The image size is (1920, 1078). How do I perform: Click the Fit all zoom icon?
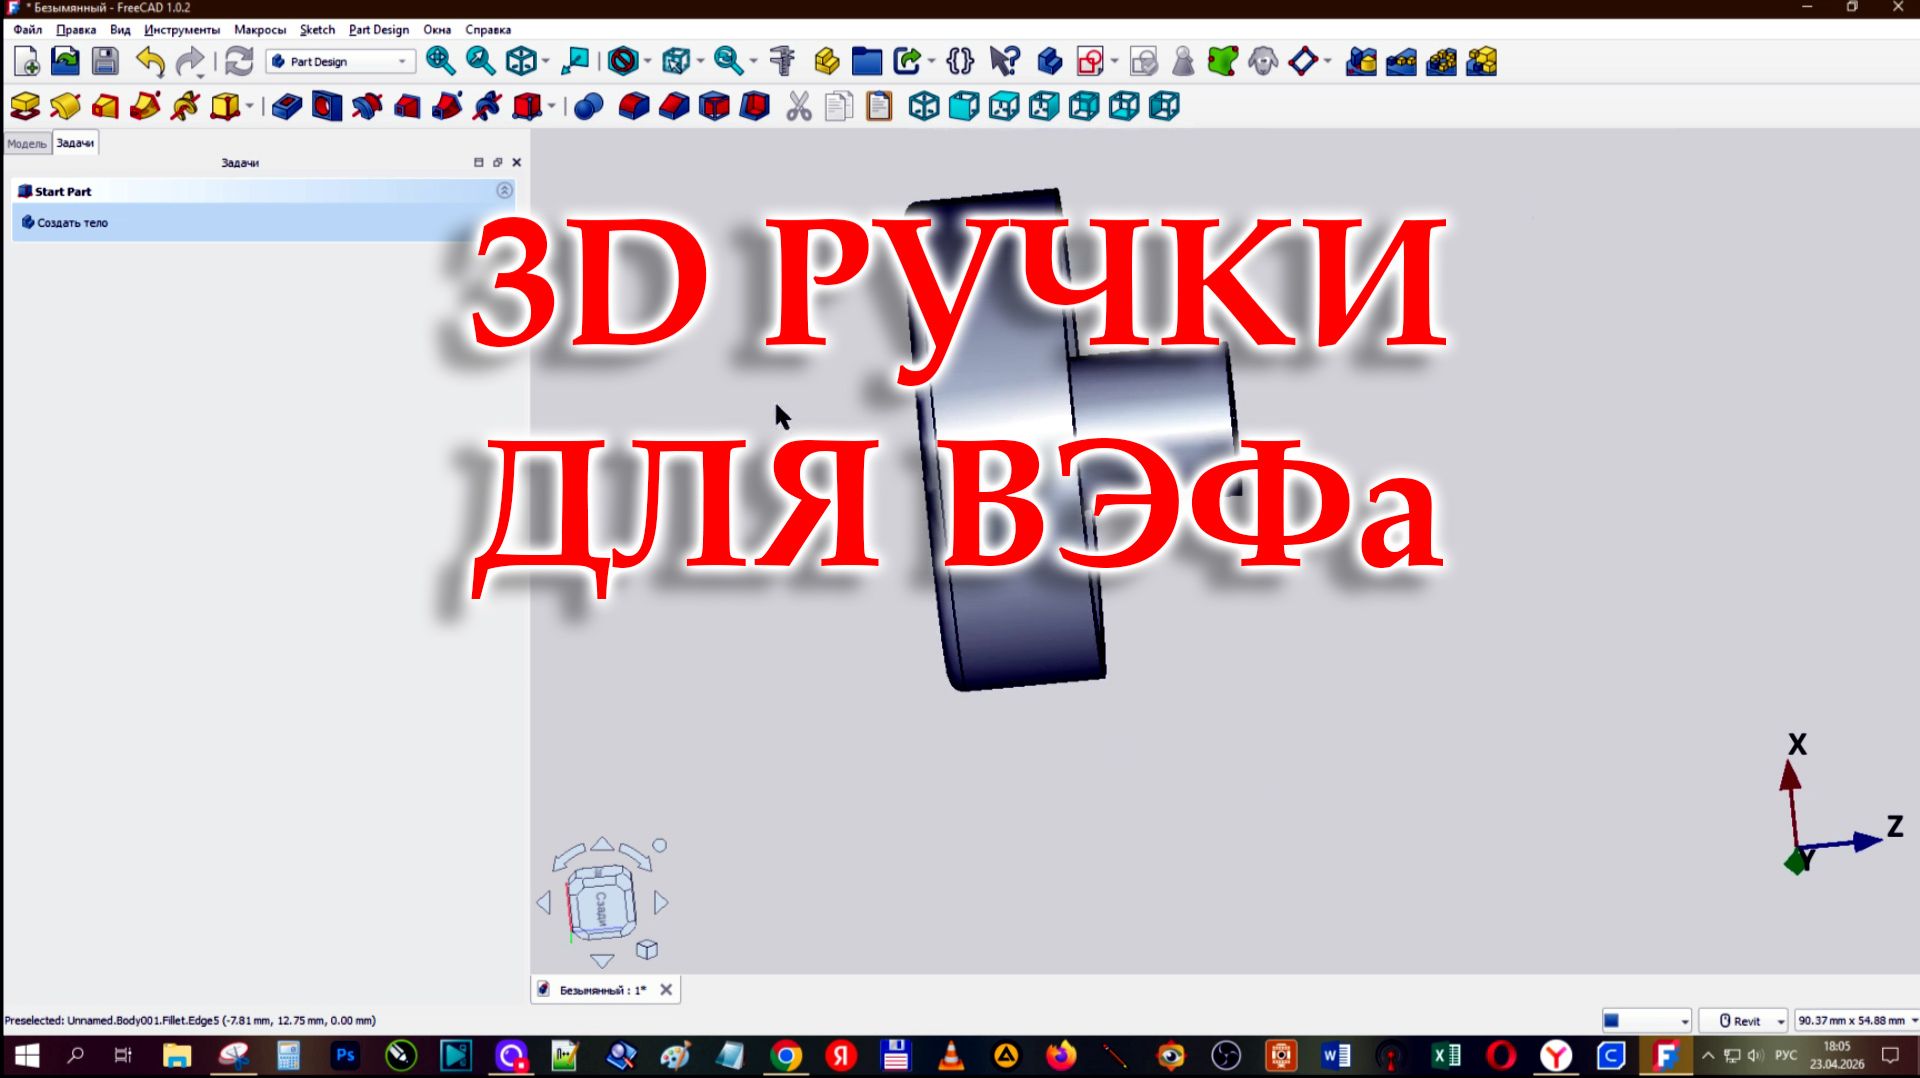(440, 62)
